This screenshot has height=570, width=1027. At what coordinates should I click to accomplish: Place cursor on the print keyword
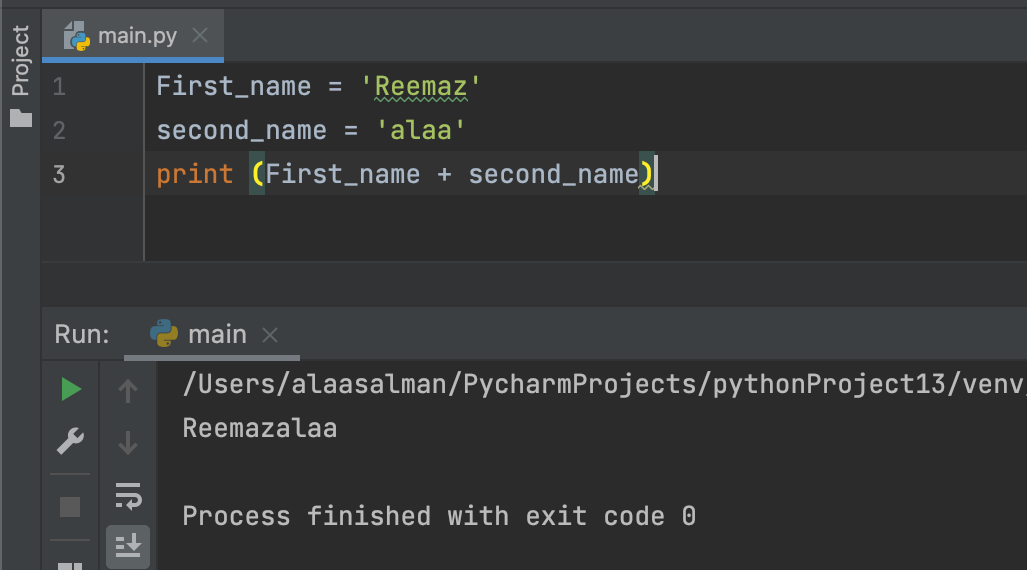pyautogui.click(x=195, y=174)
